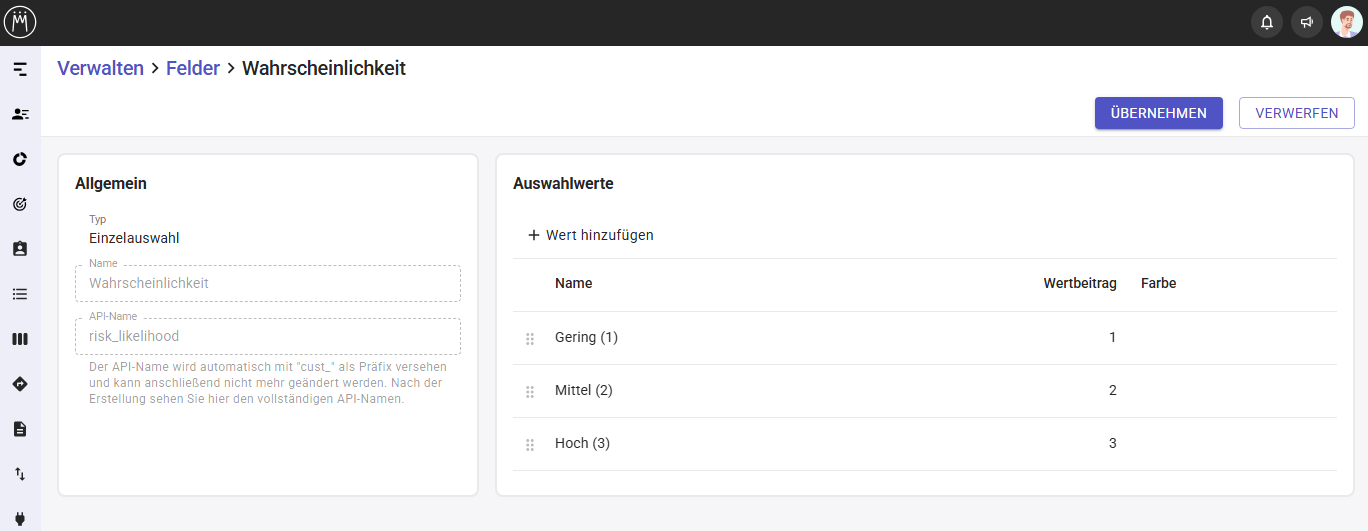Open the announcements megaphone icon
Screen dimensions: 1368x531
(x=1306, y=22)
